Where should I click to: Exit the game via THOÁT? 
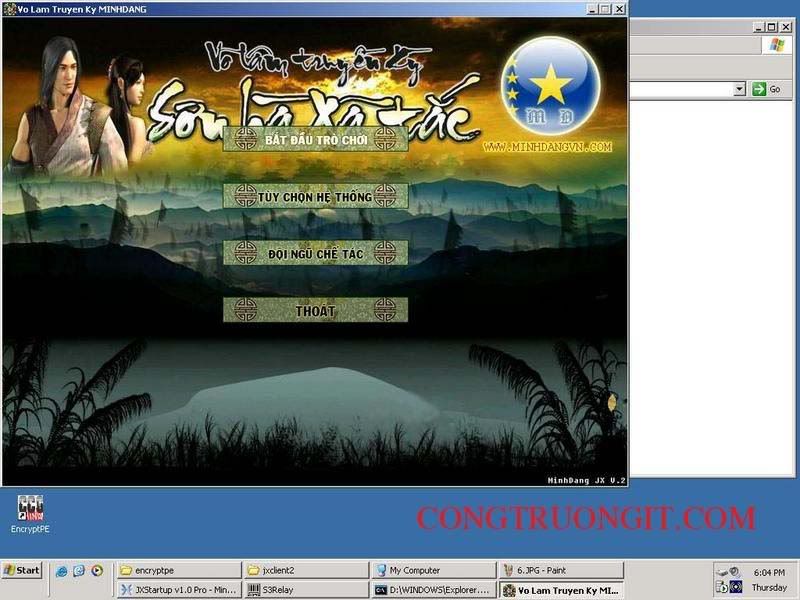pyautogui.click(x=315, y=310)
